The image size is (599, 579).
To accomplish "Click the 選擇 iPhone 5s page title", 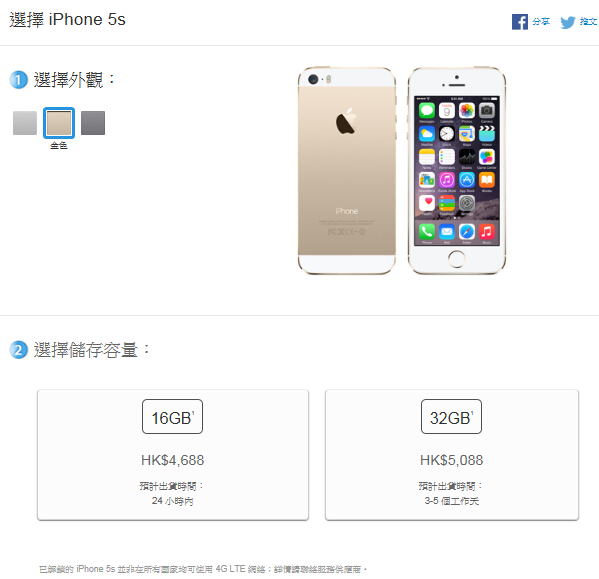I will [67, 20].
